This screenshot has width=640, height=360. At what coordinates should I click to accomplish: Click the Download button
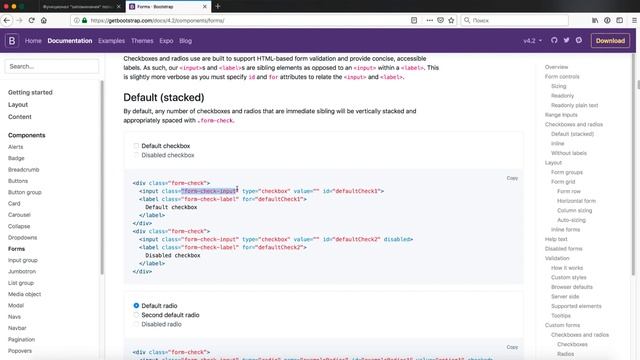click(610, 41)
